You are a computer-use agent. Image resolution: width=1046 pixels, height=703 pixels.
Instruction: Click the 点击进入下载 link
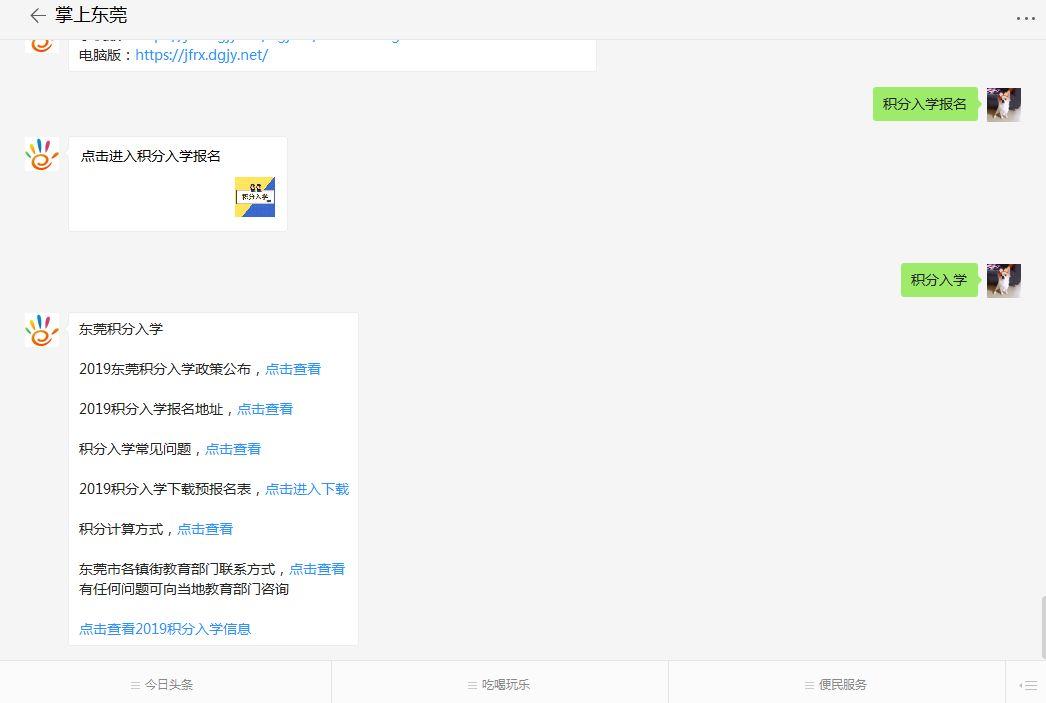point(307,489)
